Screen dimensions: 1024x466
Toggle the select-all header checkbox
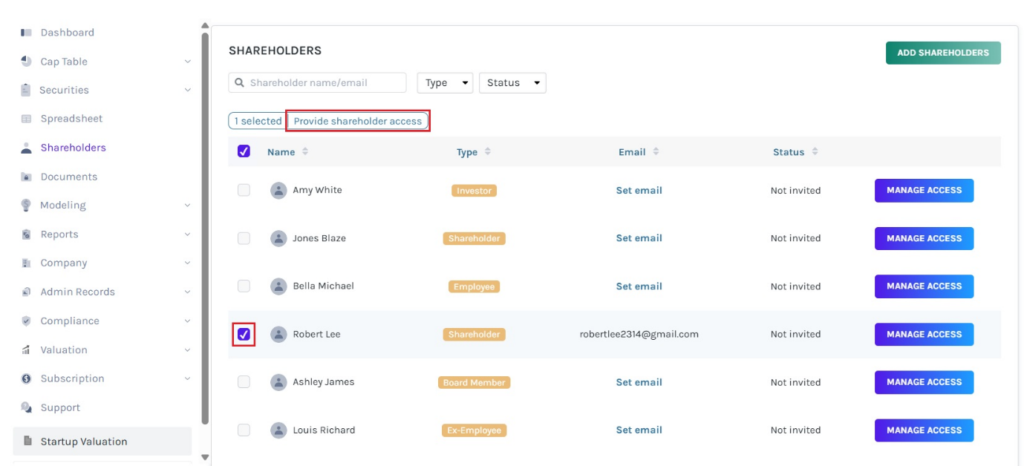(244, 152)
